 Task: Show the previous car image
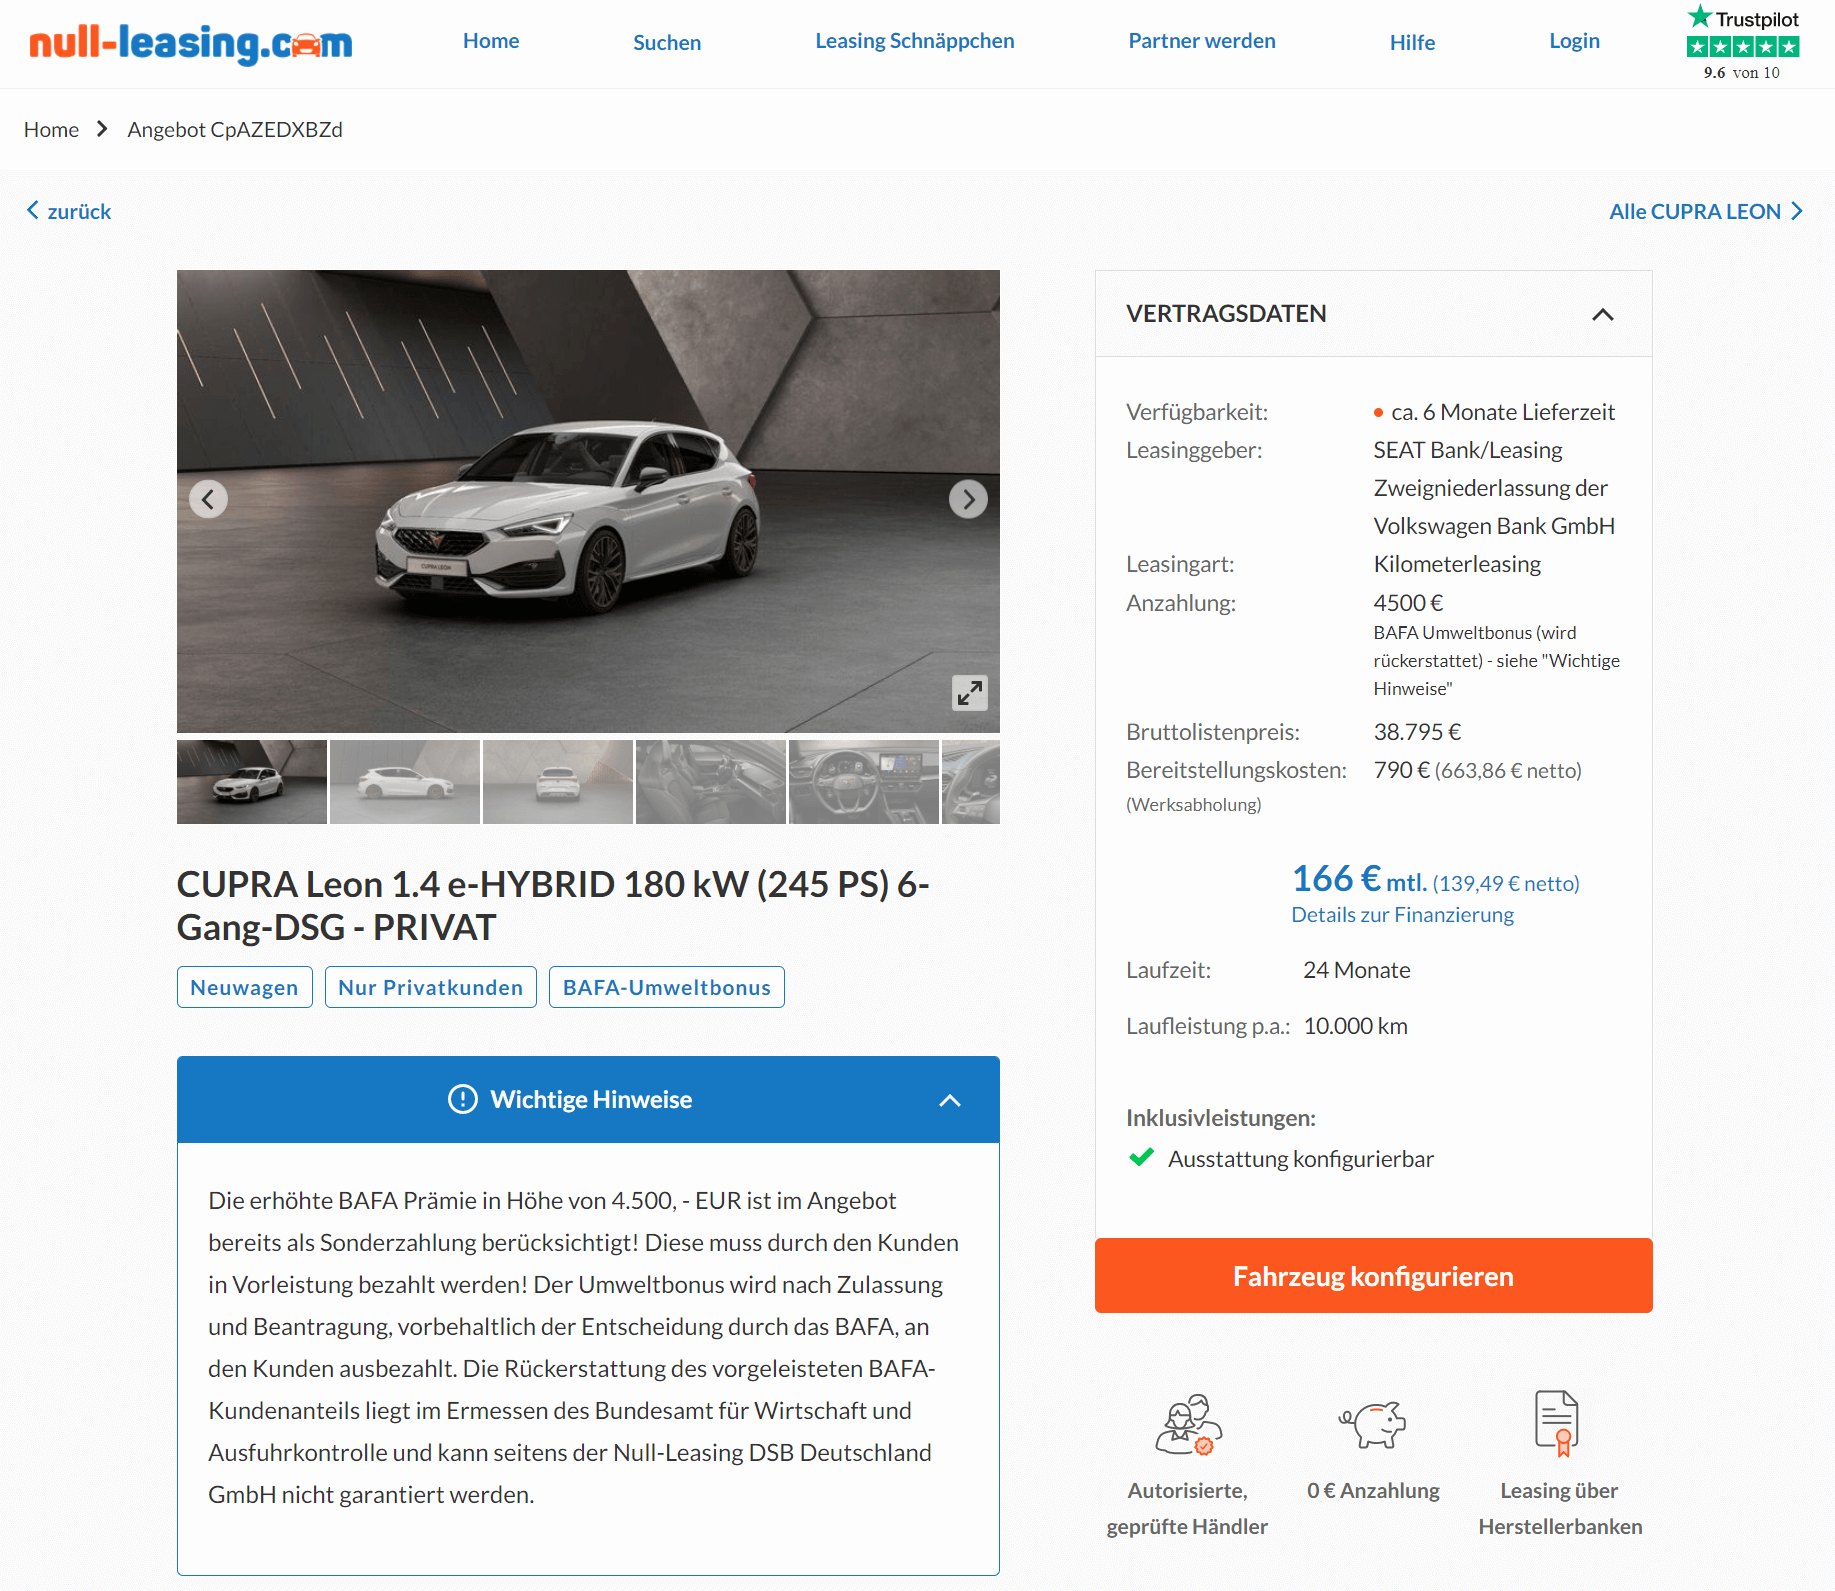tap(208, 499)
